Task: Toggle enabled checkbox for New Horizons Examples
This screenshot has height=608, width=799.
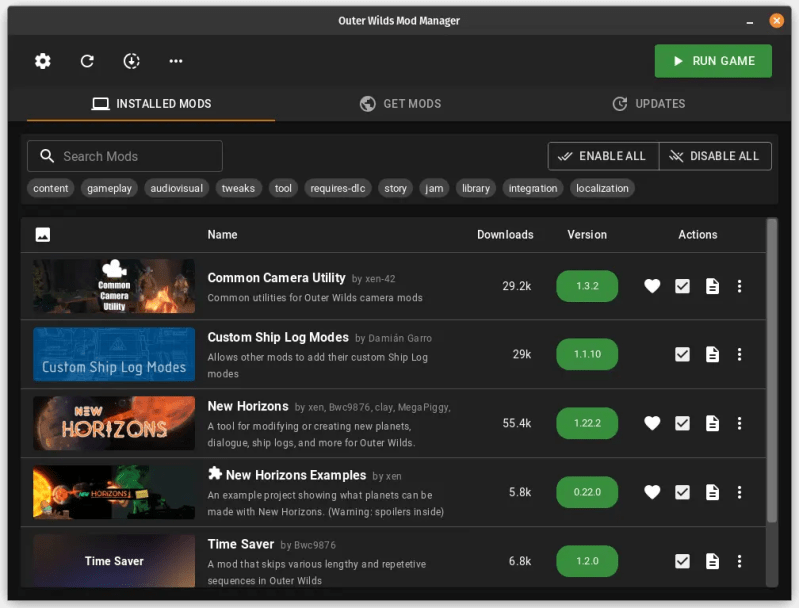Action: coord(682,492)
